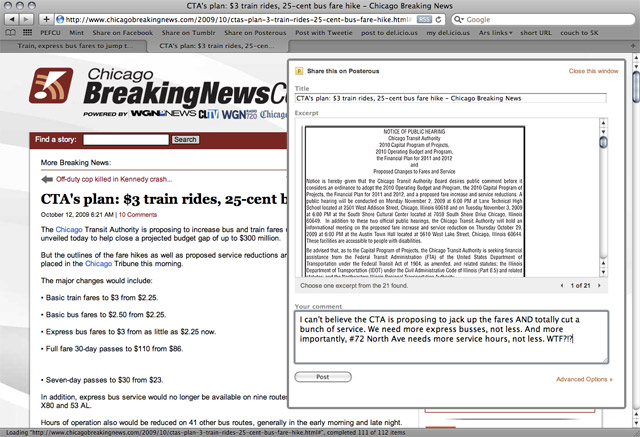Click the page scrollbar bottom down arrow

click(x=636, y=423)
